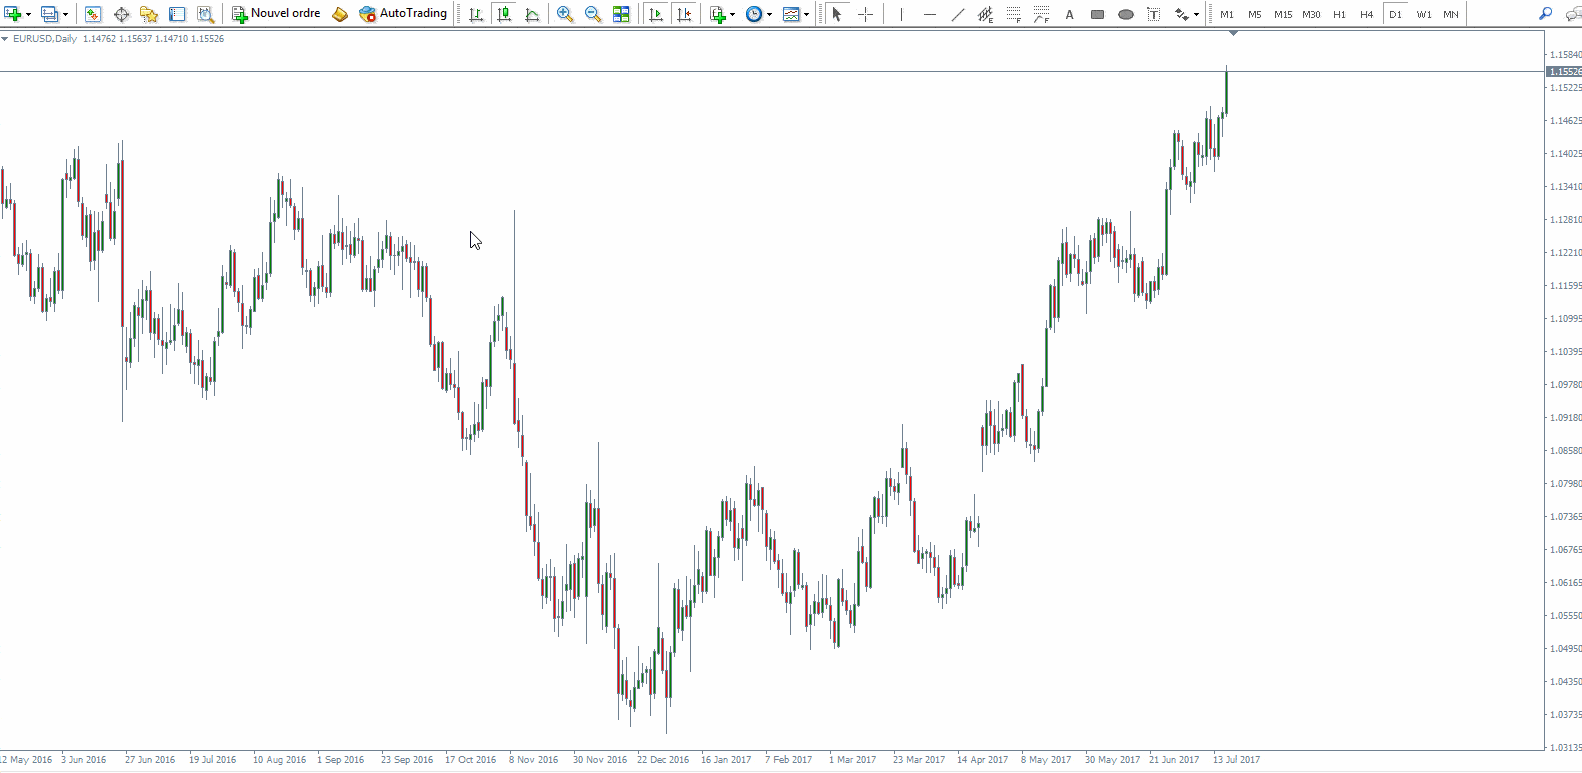The width and height of the screenshot is (1582, 773).
Task: Toggle the AutoTrading button
Action: coord(403,14)
